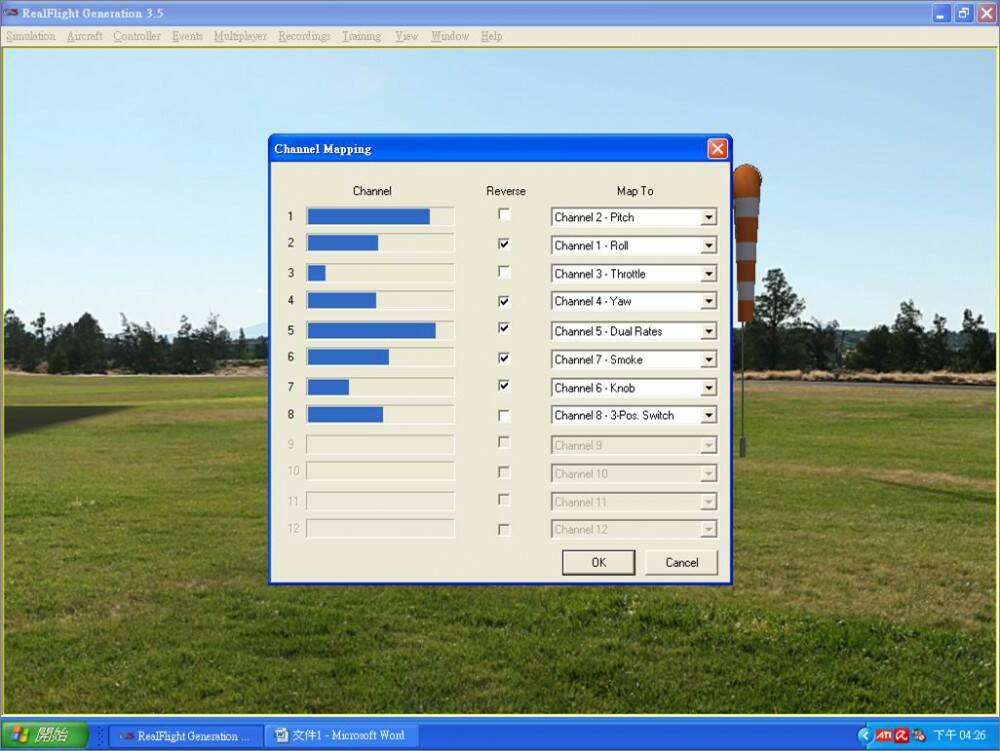Uncheck Reverse for channel 5
The width and height of the screenshot is (1000, 751).
click(x=504, y=328)
